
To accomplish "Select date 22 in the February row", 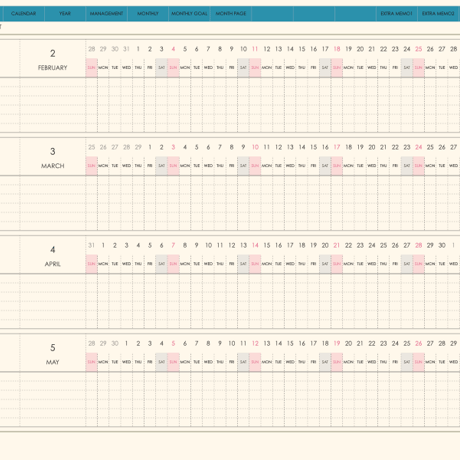I will [x=384, y=49].
